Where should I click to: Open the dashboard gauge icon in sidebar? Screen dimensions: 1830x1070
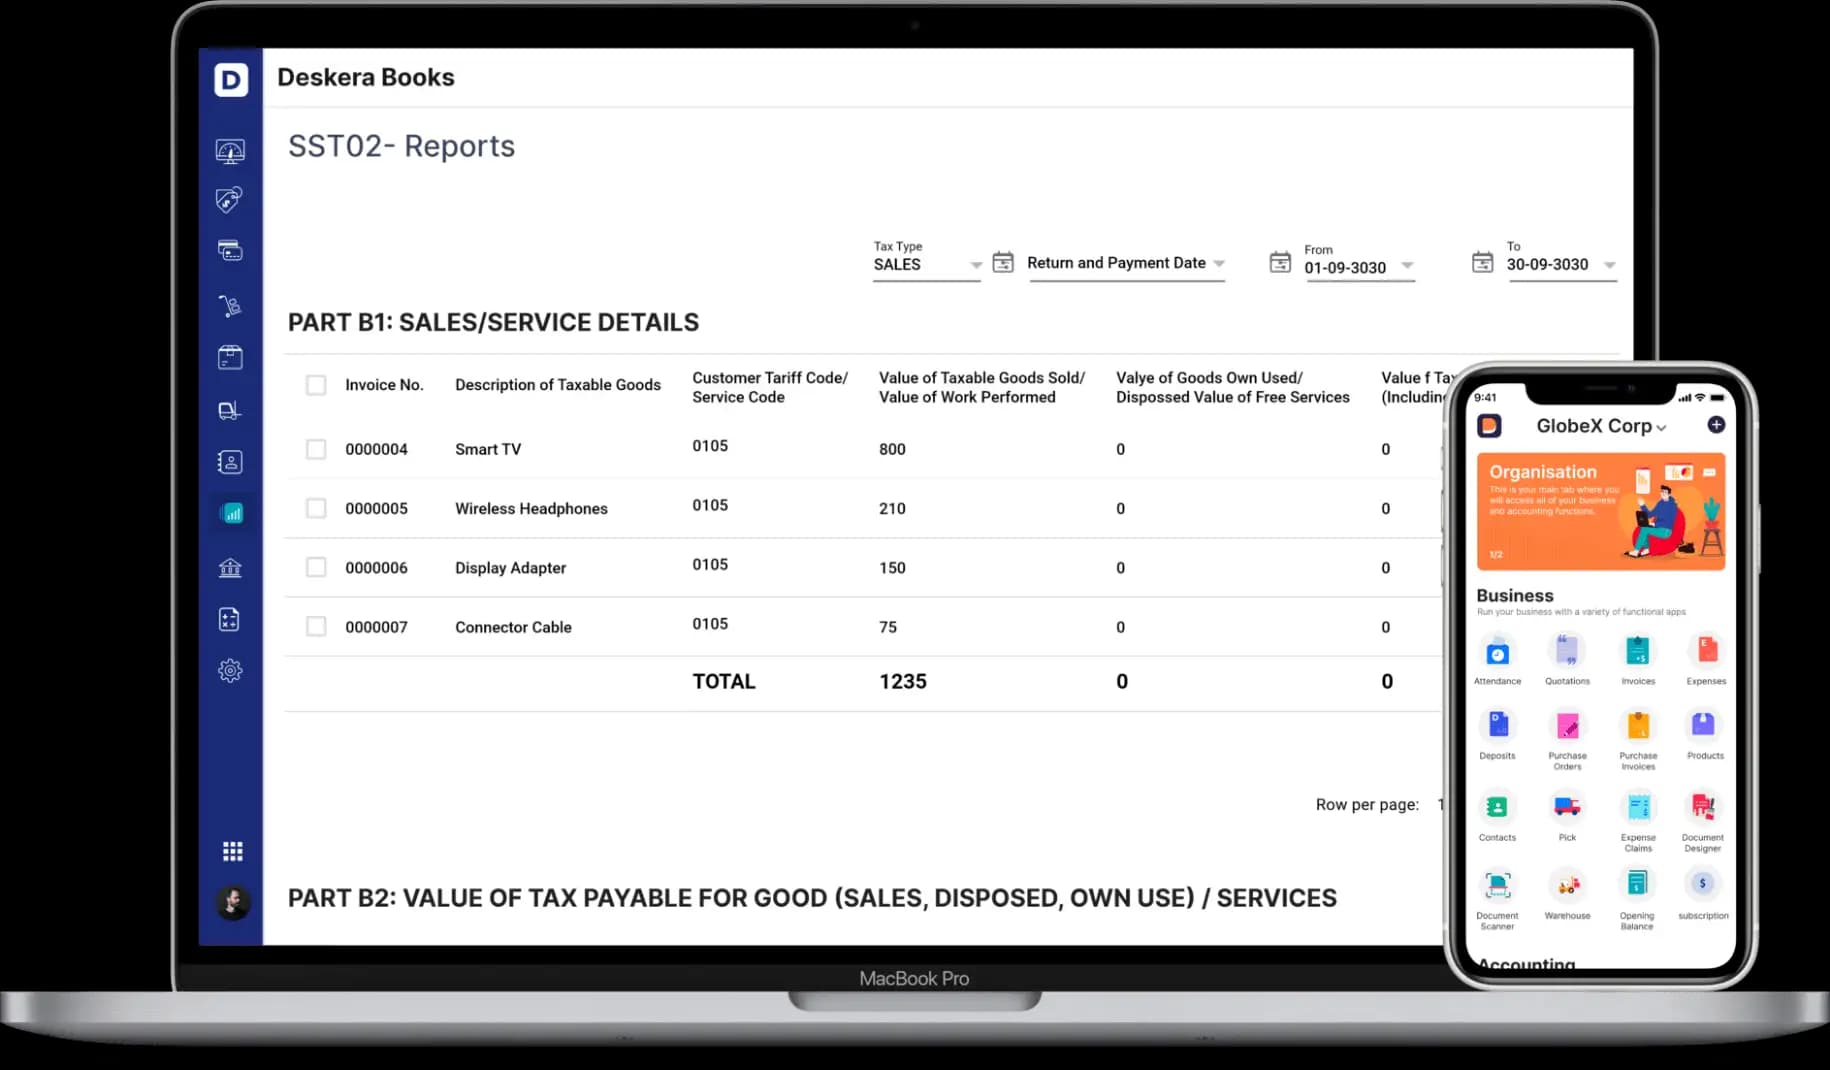point(230,151)
